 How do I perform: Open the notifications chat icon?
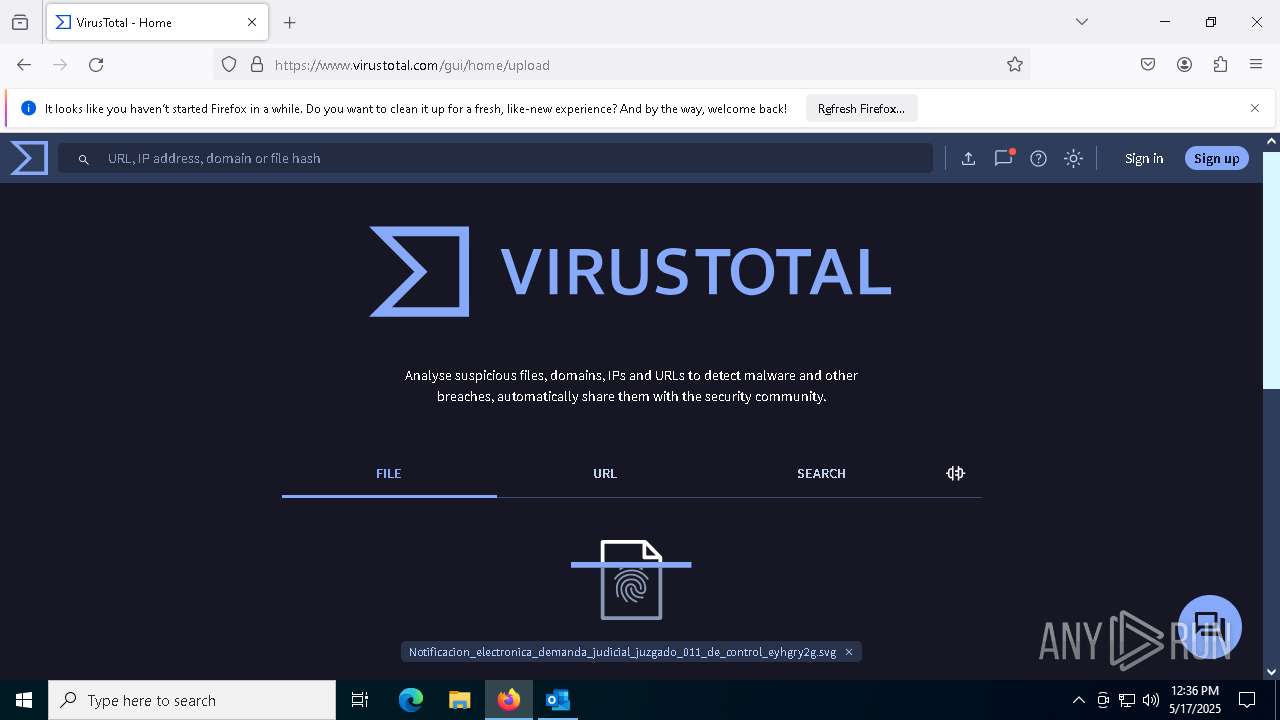(x=1003, y=158)
